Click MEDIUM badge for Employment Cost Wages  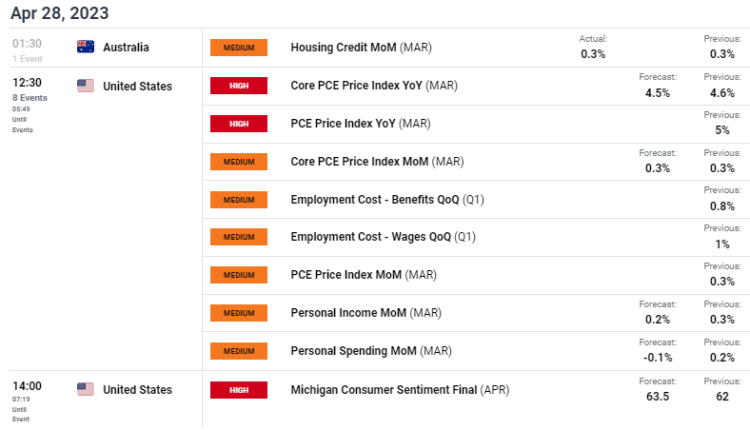239,237
